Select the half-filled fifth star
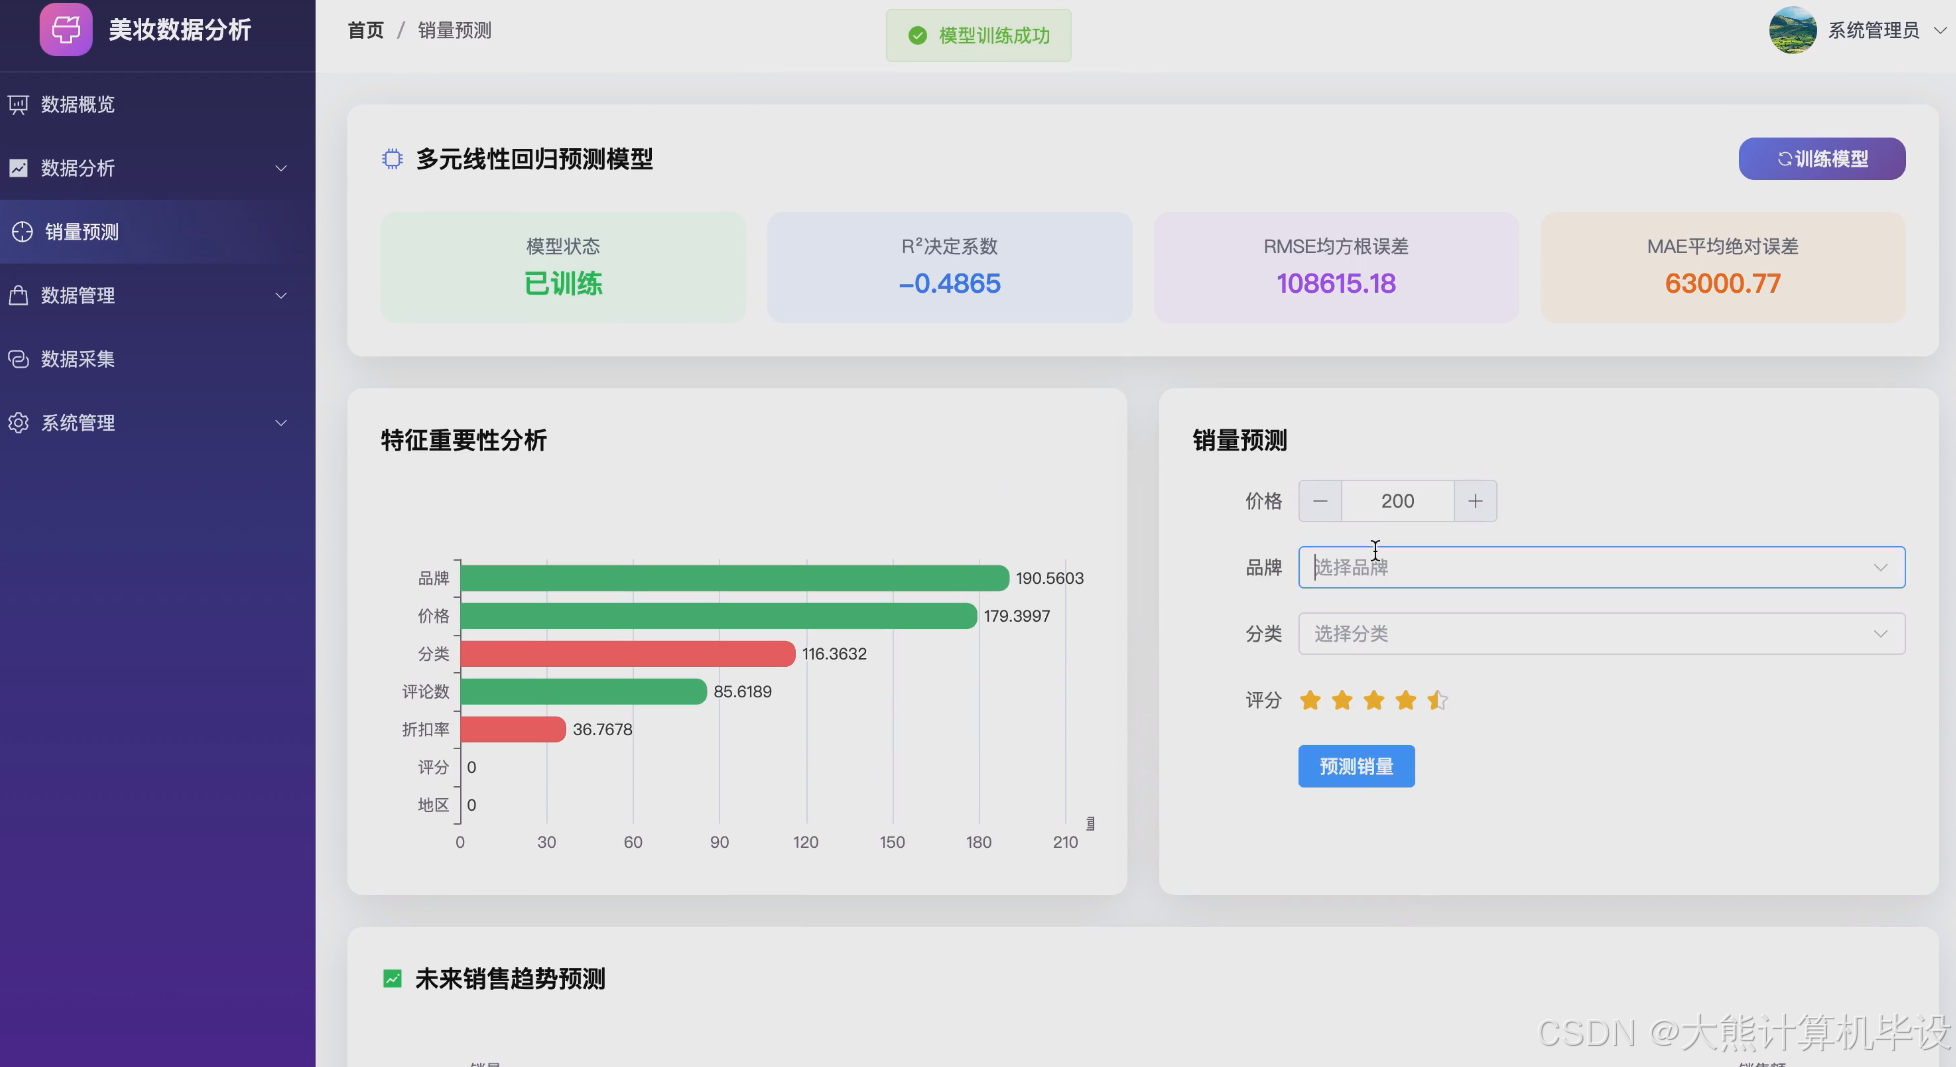 point(1436,700)
